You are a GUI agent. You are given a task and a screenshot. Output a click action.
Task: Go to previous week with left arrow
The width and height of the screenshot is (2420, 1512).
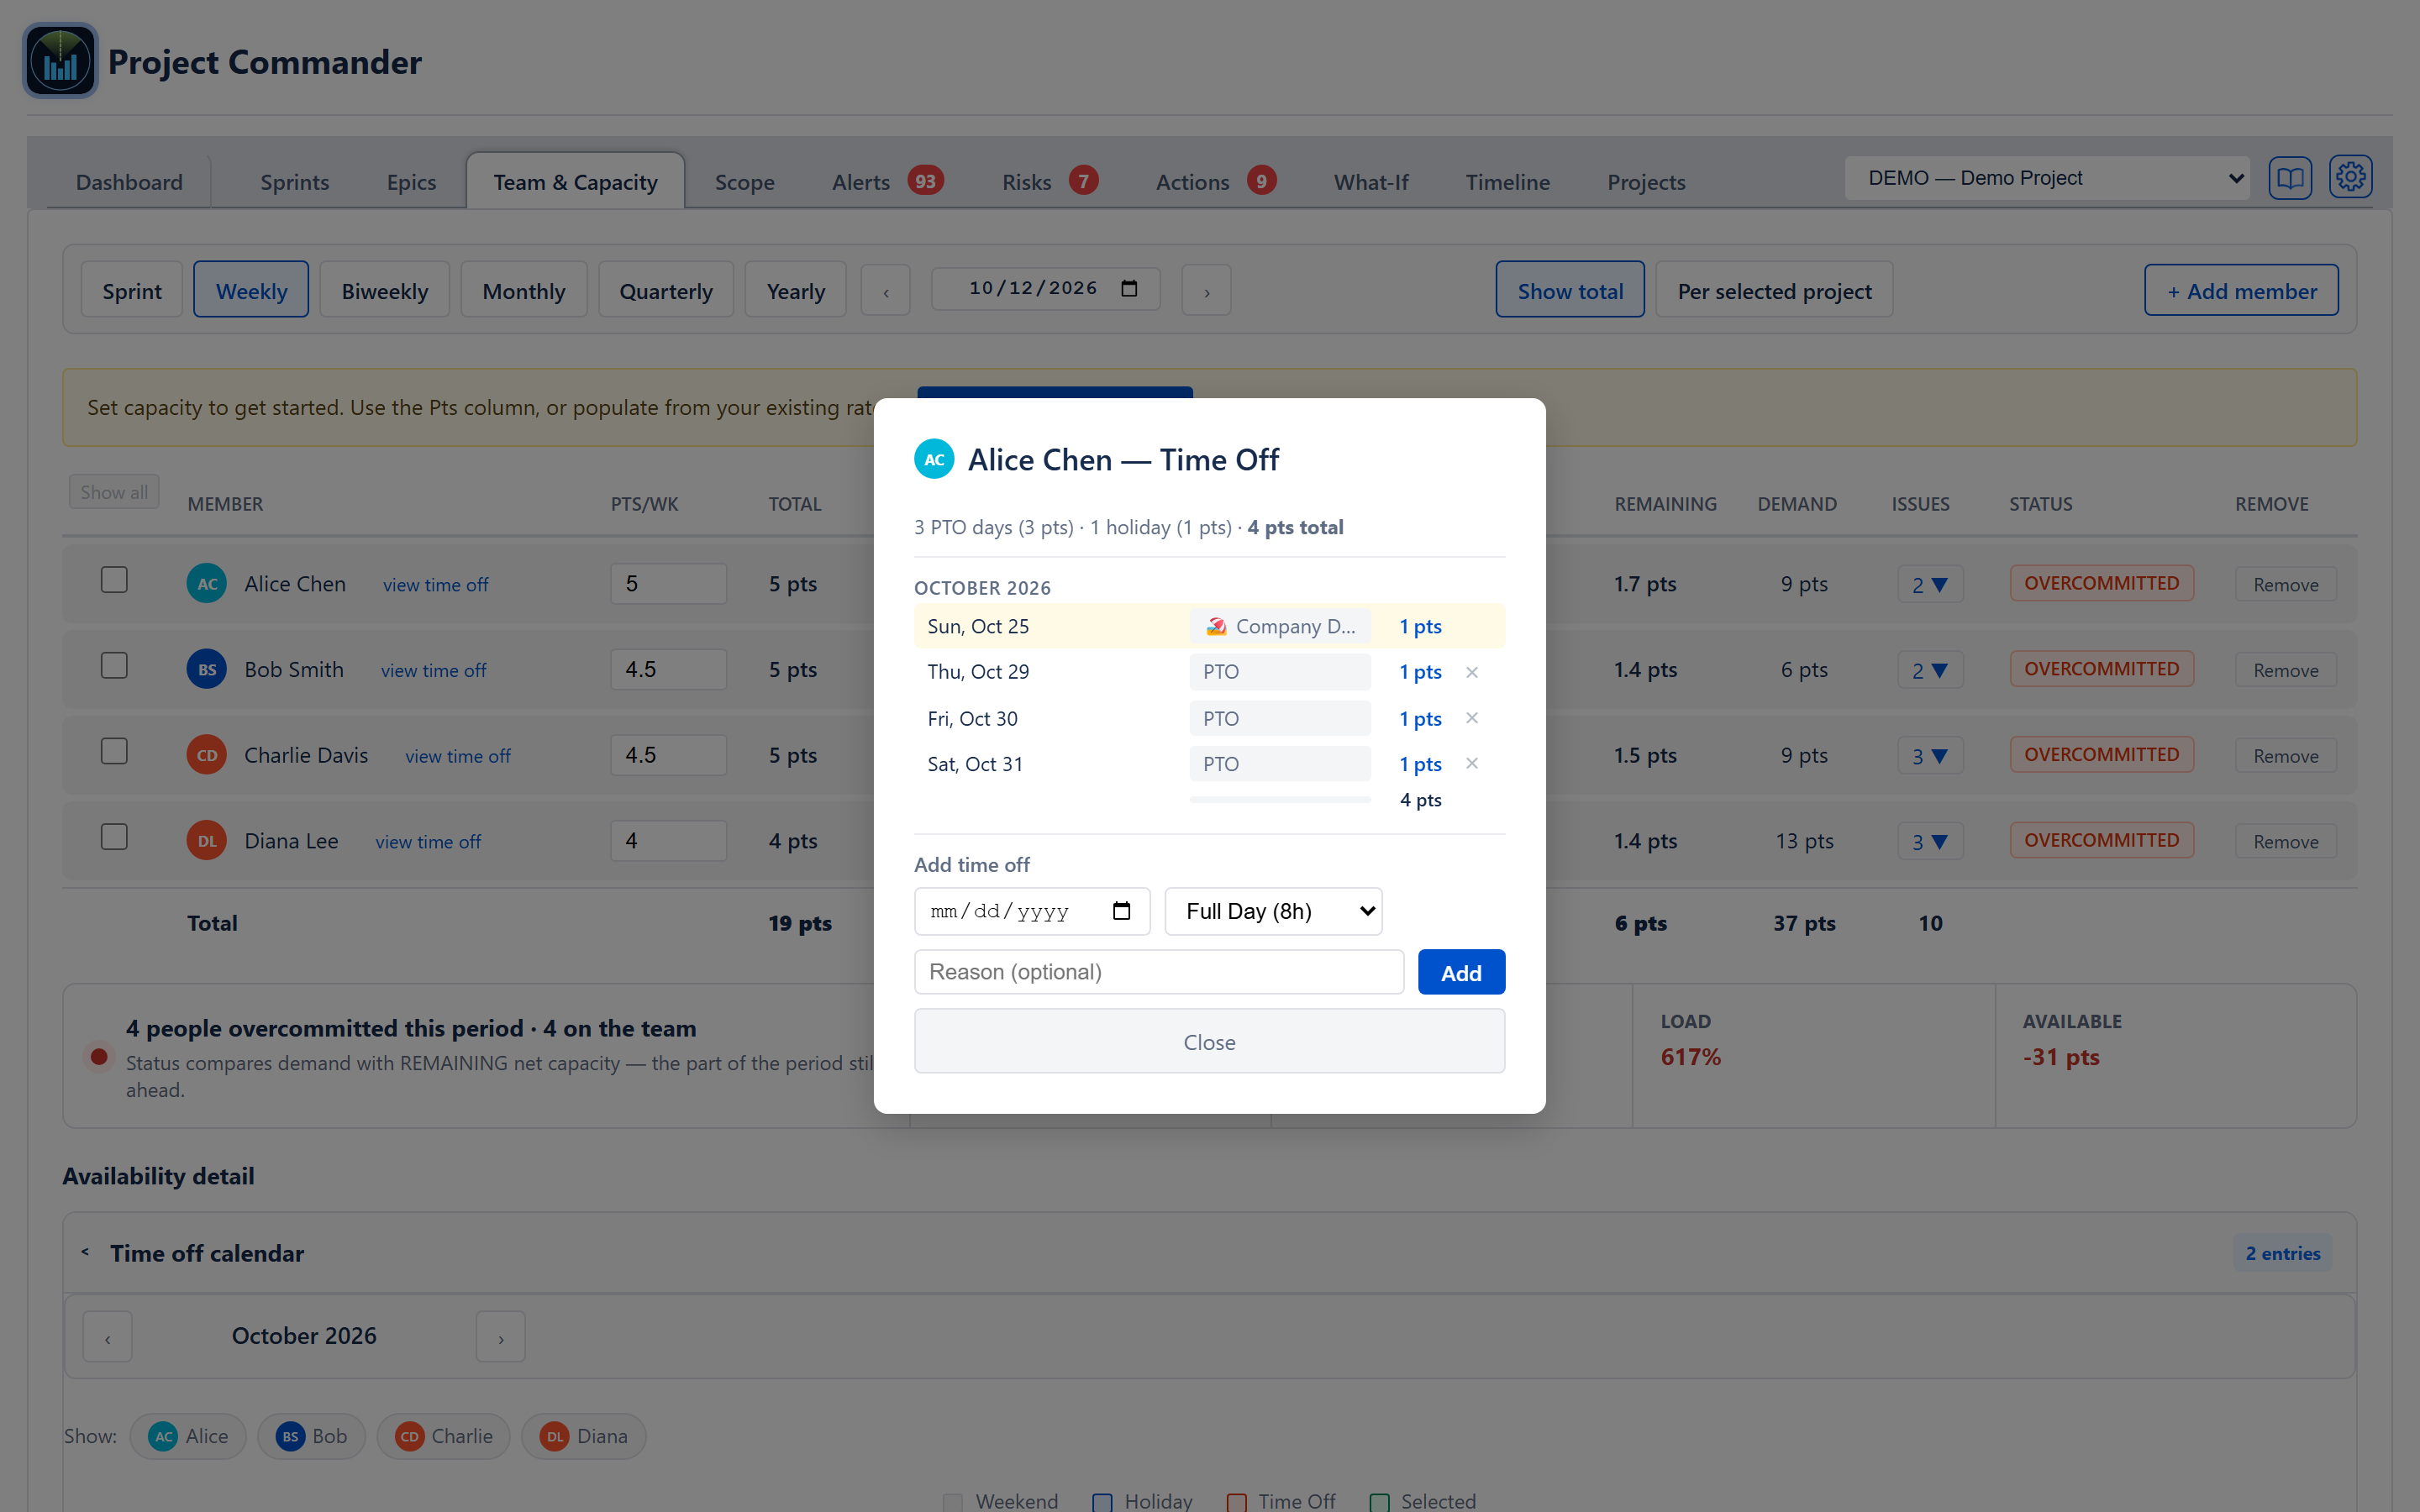[886, 290]
